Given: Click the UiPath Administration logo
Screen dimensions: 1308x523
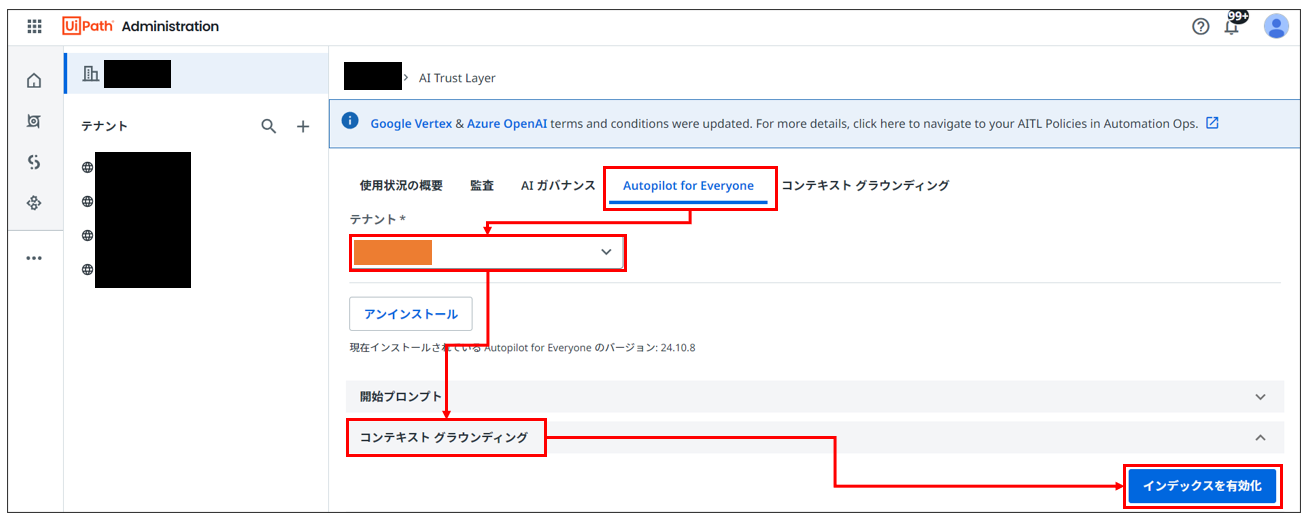Looking at the screenshot, I should click(x=140, y=26).
